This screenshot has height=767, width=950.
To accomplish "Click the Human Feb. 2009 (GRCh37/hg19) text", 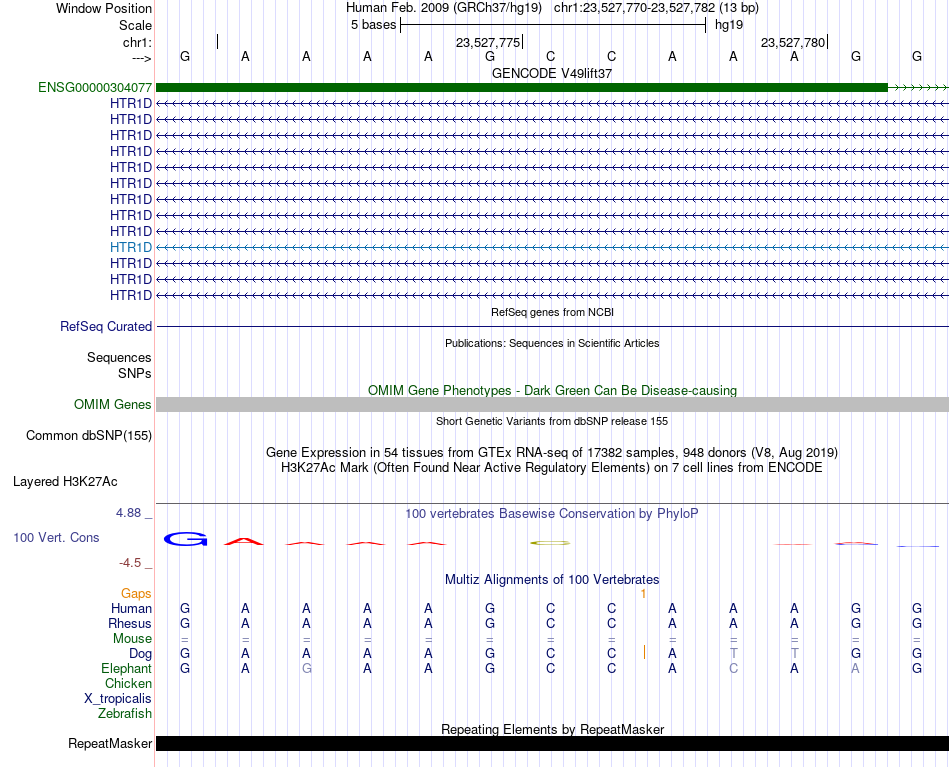I will tap(443, 8).
